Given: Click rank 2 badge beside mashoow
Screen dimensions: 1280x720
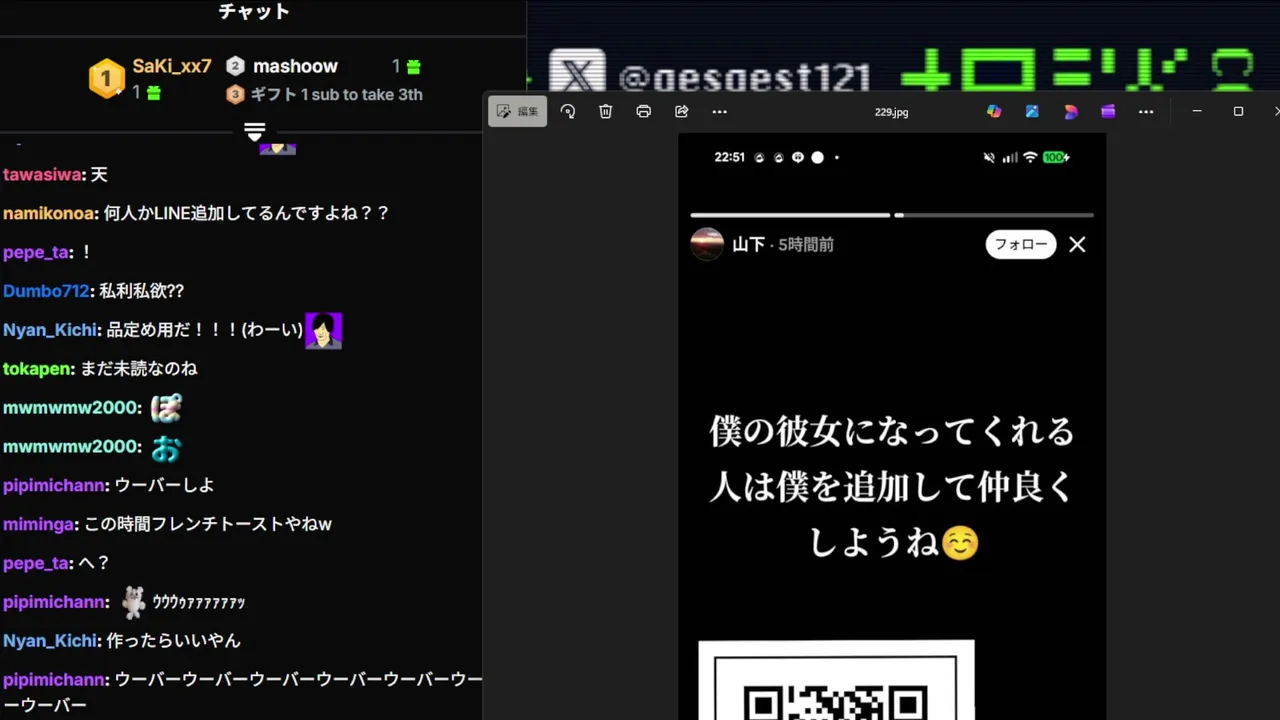Looking at the screenshot, I should click(235, 66).
